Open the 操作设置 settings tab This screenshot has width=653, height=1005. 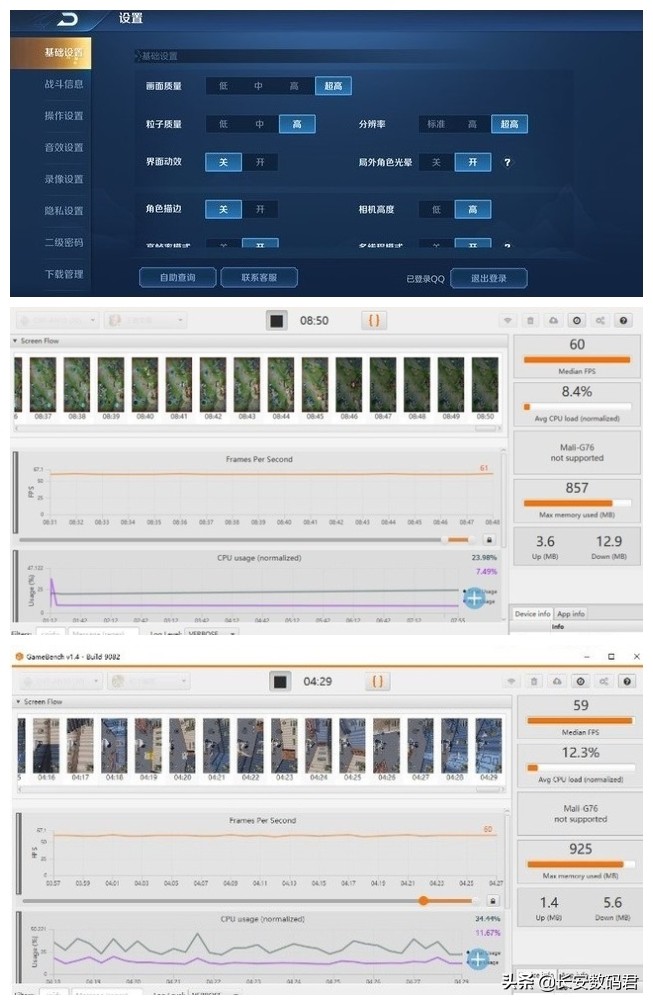tap(63, 116)
